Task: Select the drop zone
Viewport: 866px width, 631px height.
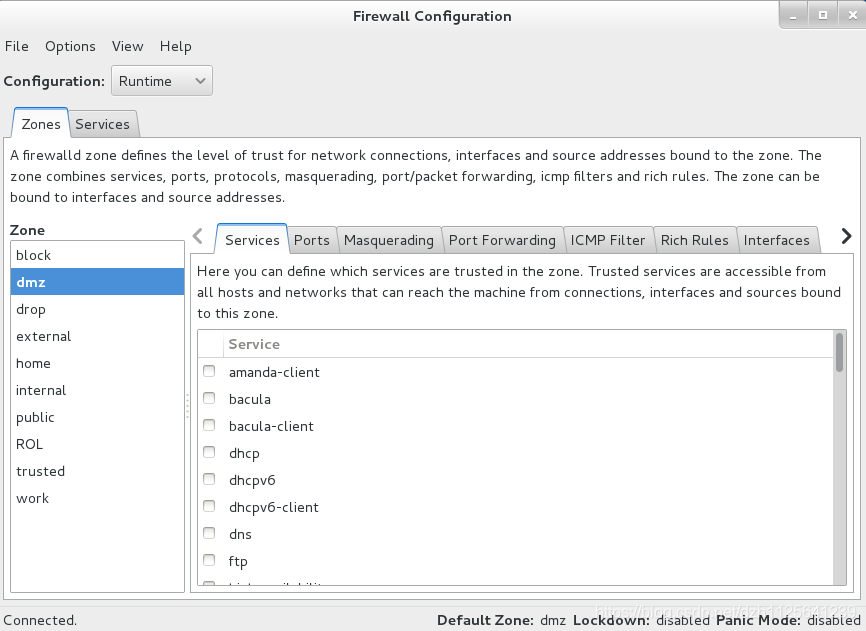Action: pyautogui.click(x=97, y=309)
